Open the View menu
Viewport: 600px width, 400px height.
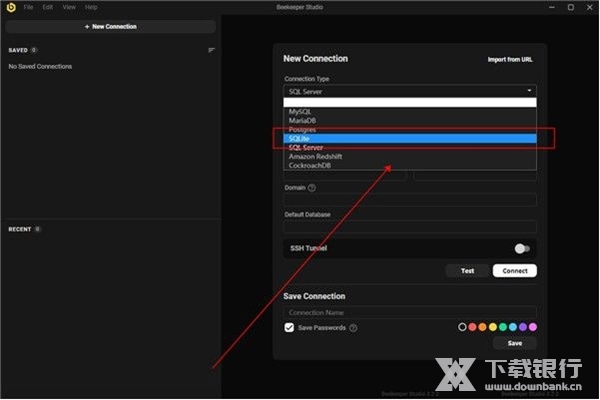(69, 7)
